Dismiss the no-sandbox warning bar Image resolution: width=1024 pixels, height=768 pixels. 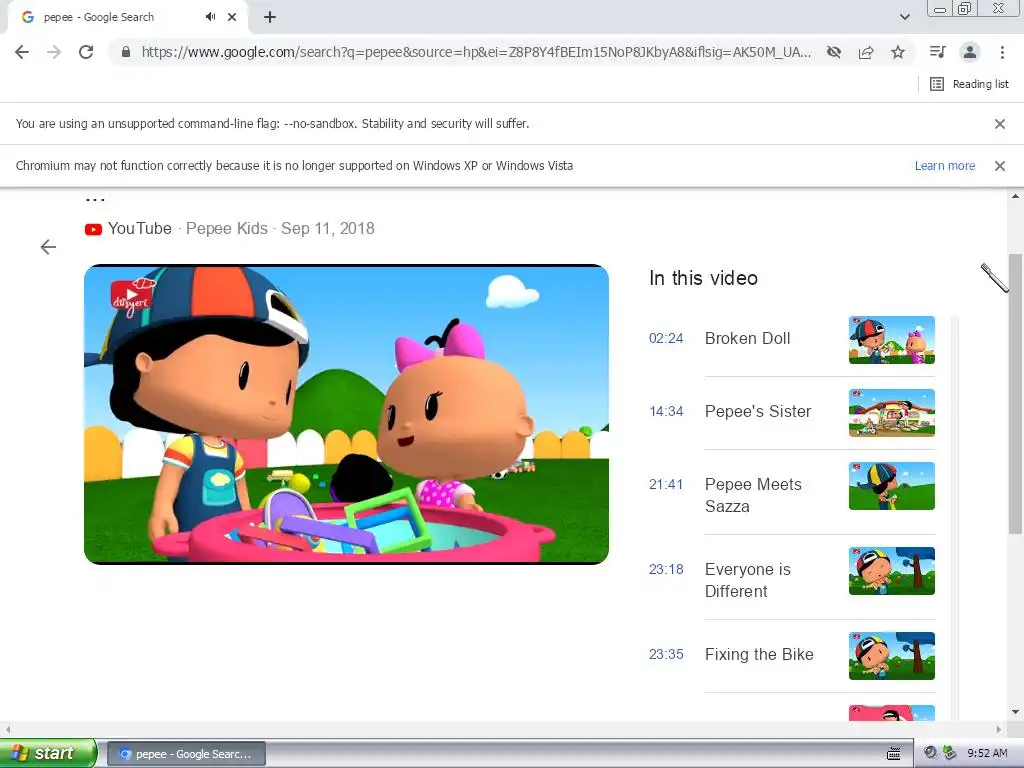point(1000,124)
